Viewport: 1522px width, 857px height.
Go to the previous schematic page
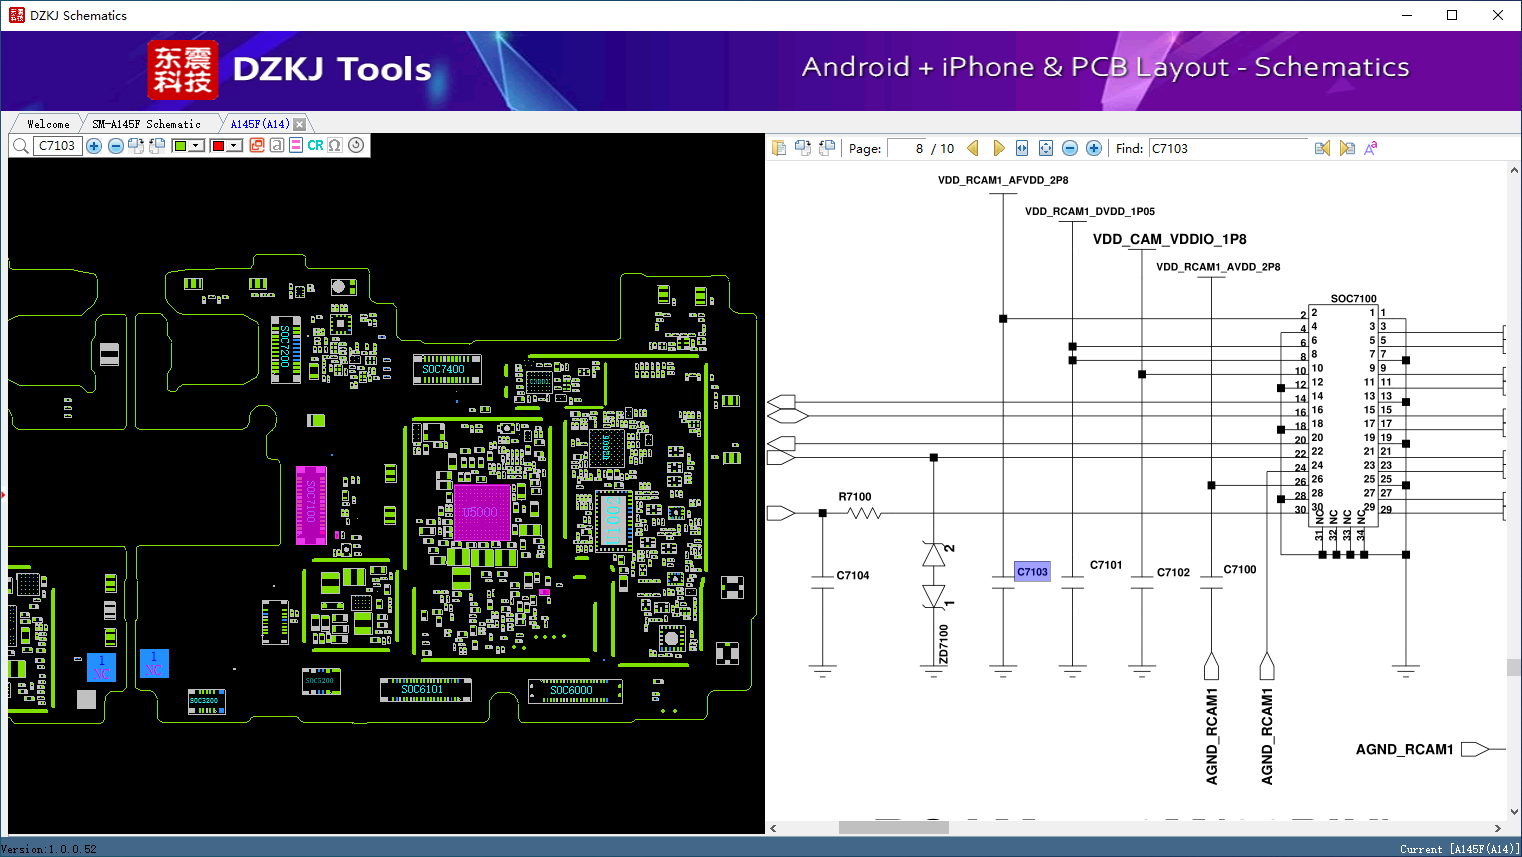pyautogui.click(x=973, y=148)
